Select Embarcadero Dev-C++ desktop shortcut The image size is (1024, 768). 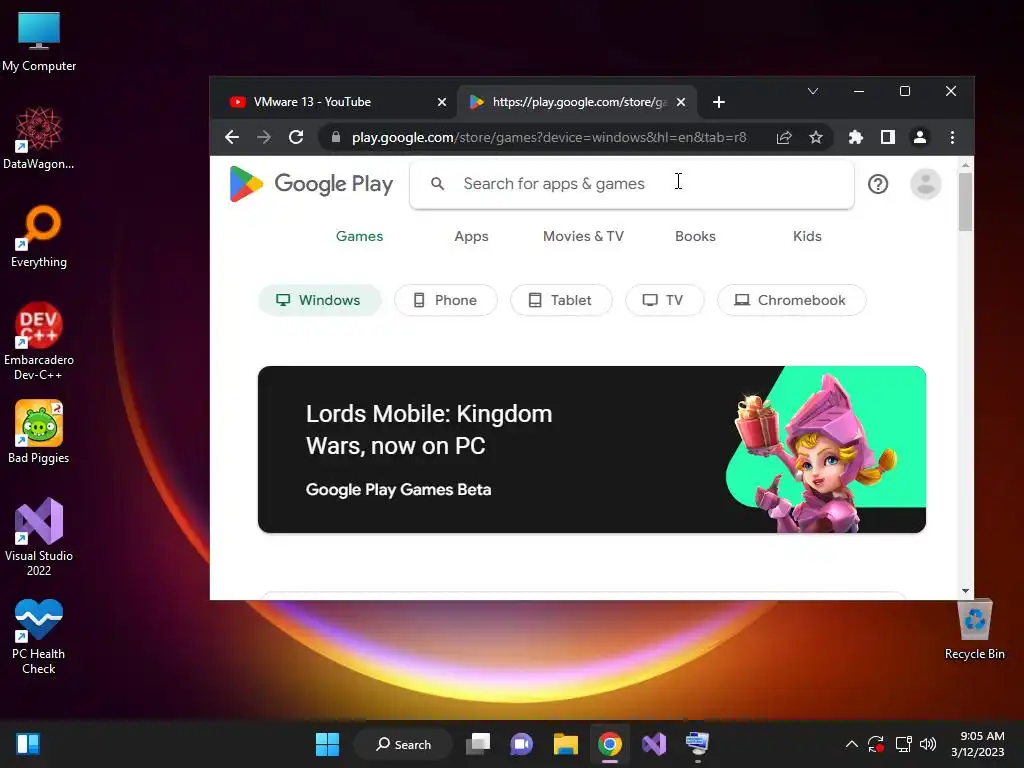tap(39, 342)
